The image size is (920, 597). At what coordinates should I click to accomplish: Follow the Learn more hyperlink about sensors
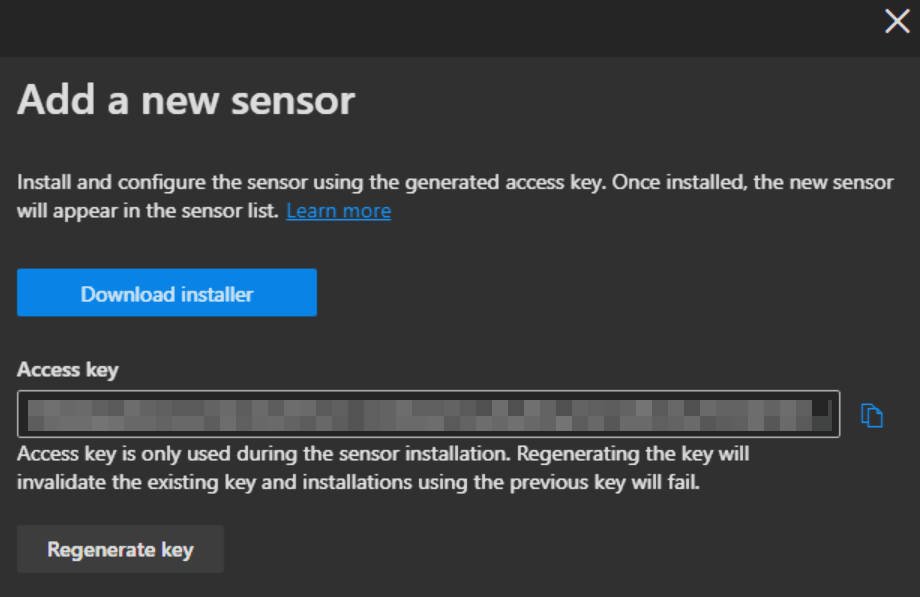tap(338, 211)
